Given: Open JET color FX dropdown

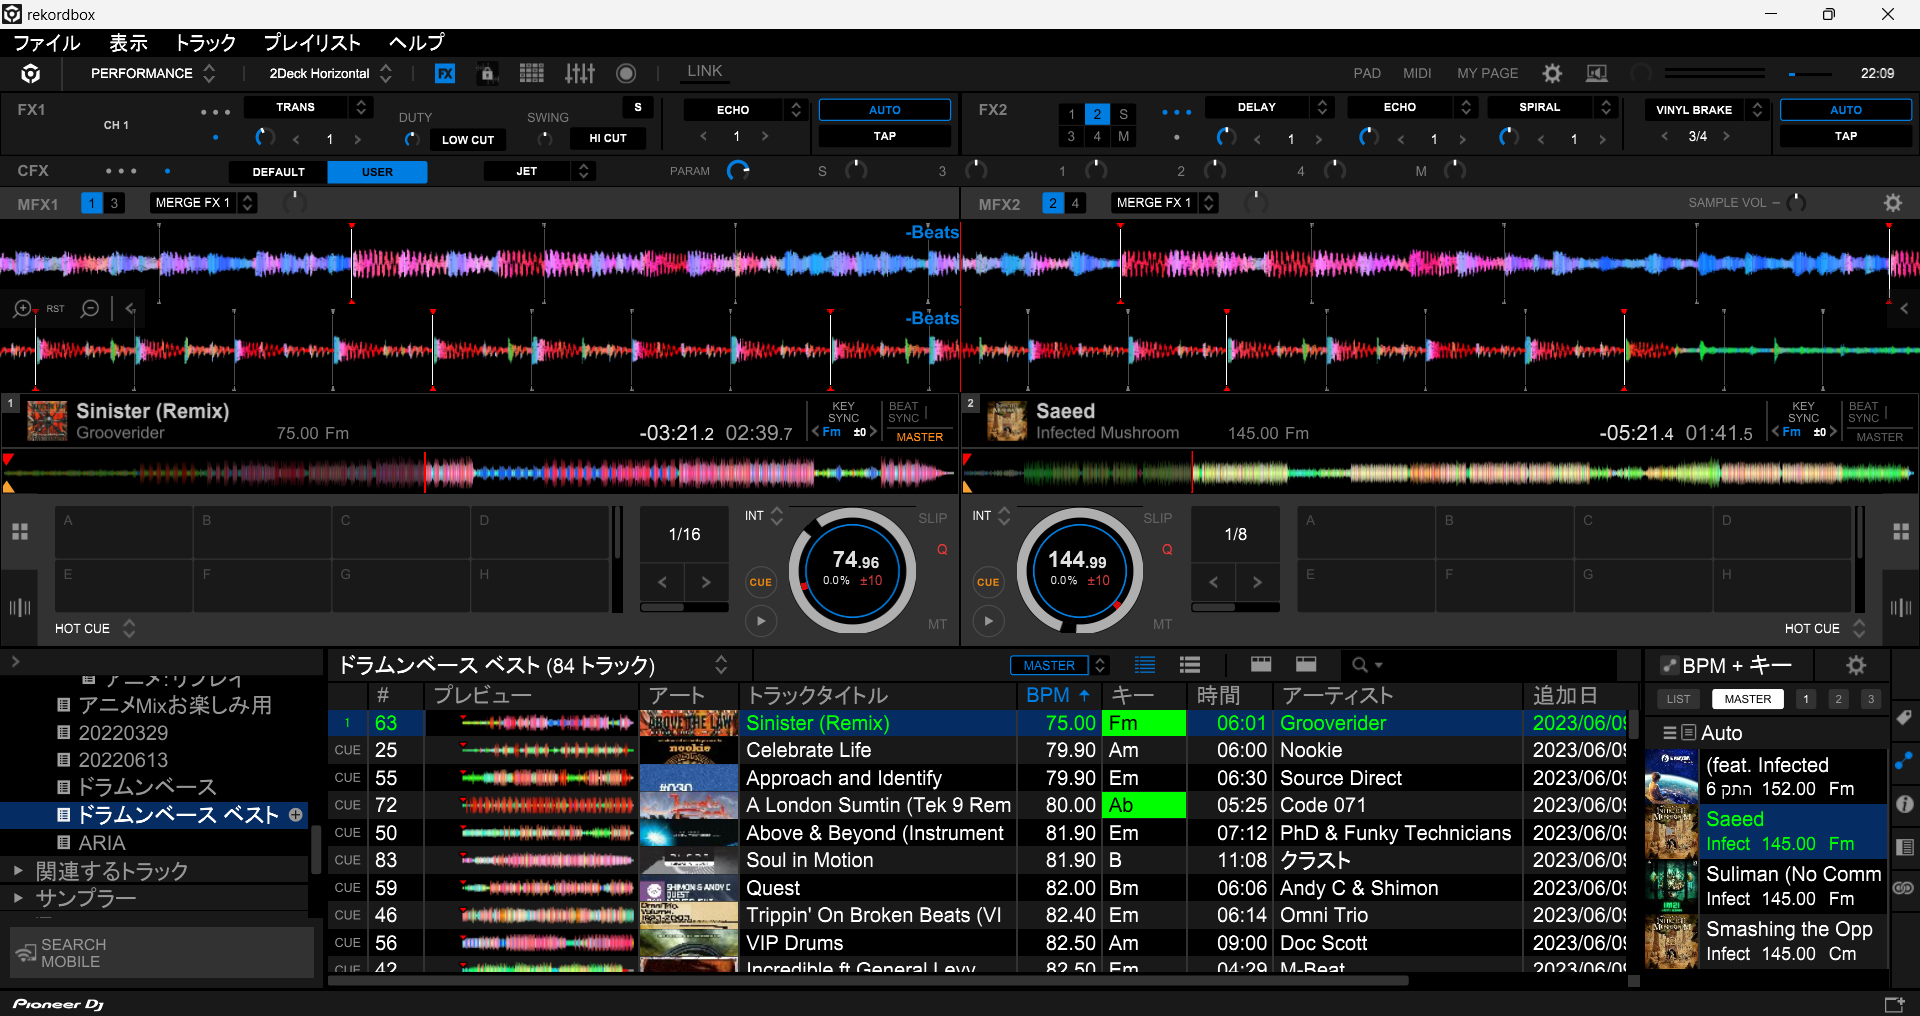Looking at the screenshot, I should coord(539,171).
